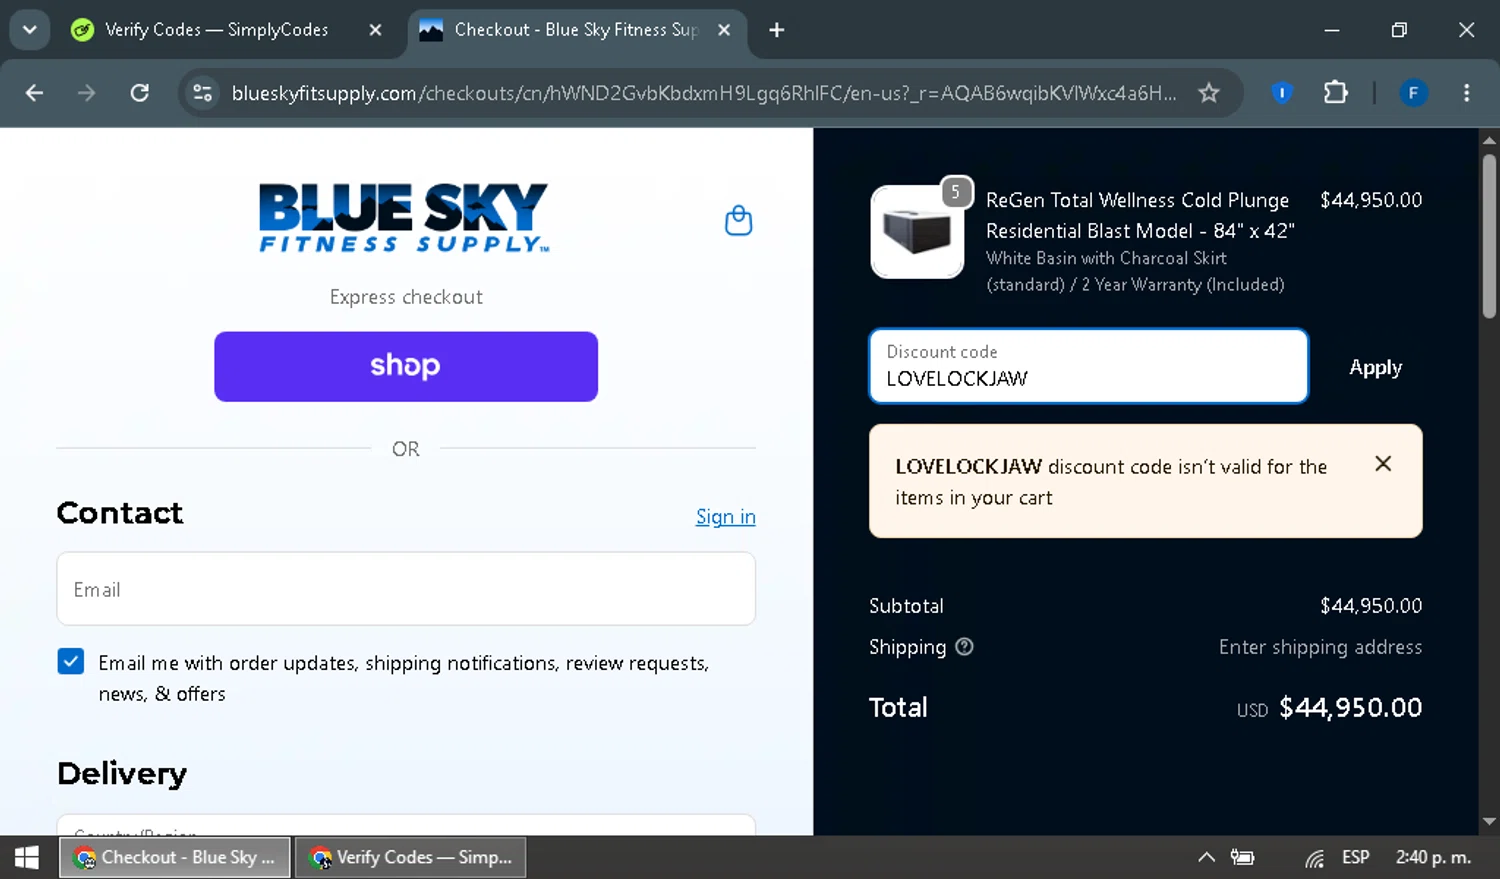Show hidden system tray icons
Image resolution: width=1500 pixels, height=879 pixels.
[1206, 857]
